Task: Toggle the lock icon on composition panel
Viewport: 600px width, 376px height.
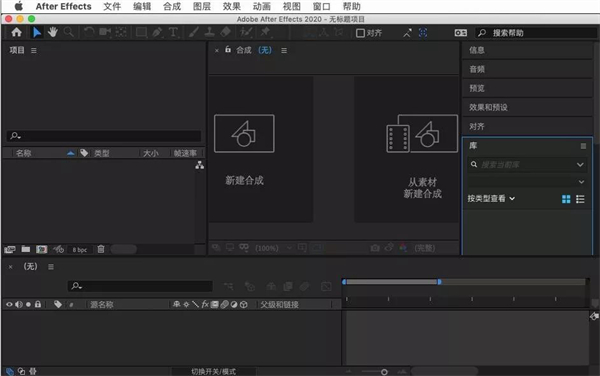Action: click(x=228, y=49)
